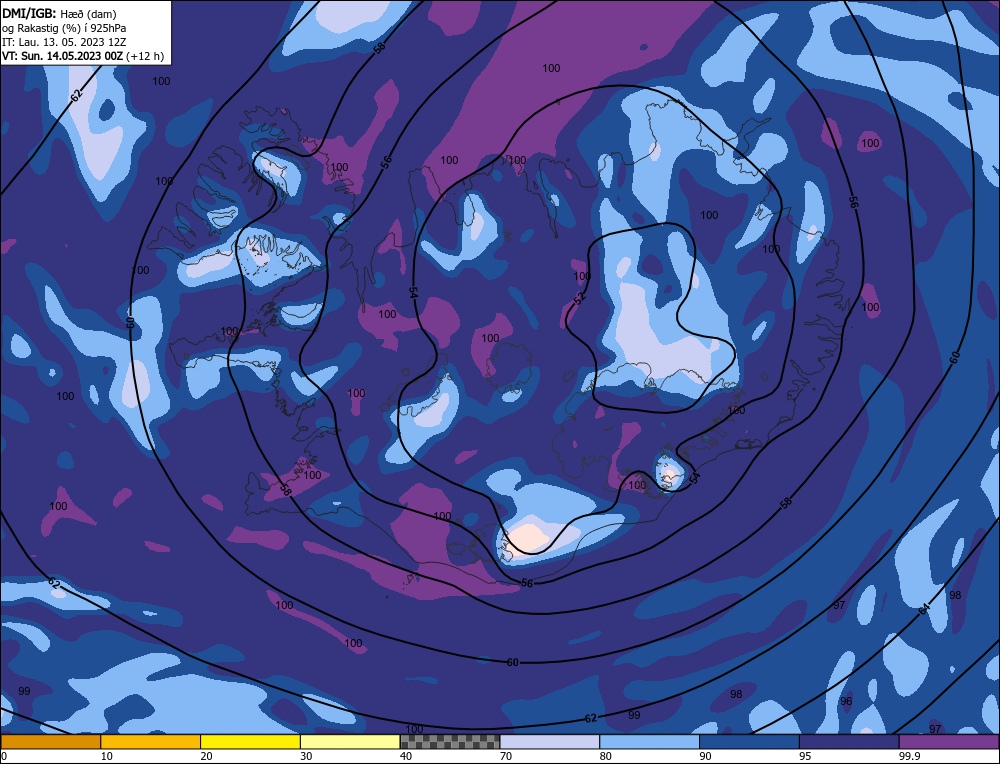Click the medium blue 90–95 legend swatch
This screenshot has height=764, width=1000.
click(749, 742)
